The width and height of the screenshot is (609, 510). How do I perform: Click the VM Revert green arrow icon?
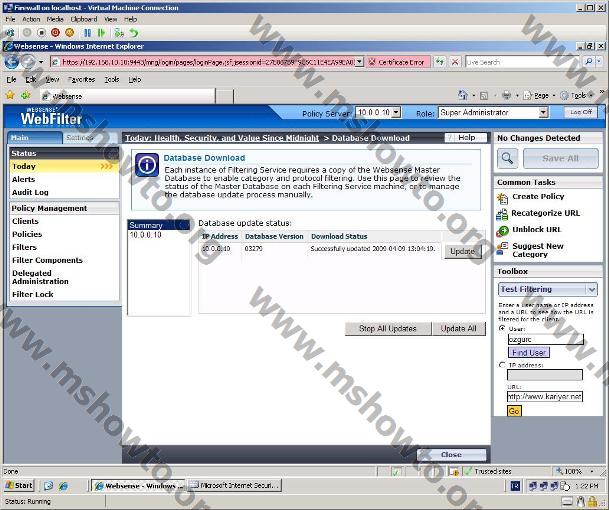pos(134,33)
